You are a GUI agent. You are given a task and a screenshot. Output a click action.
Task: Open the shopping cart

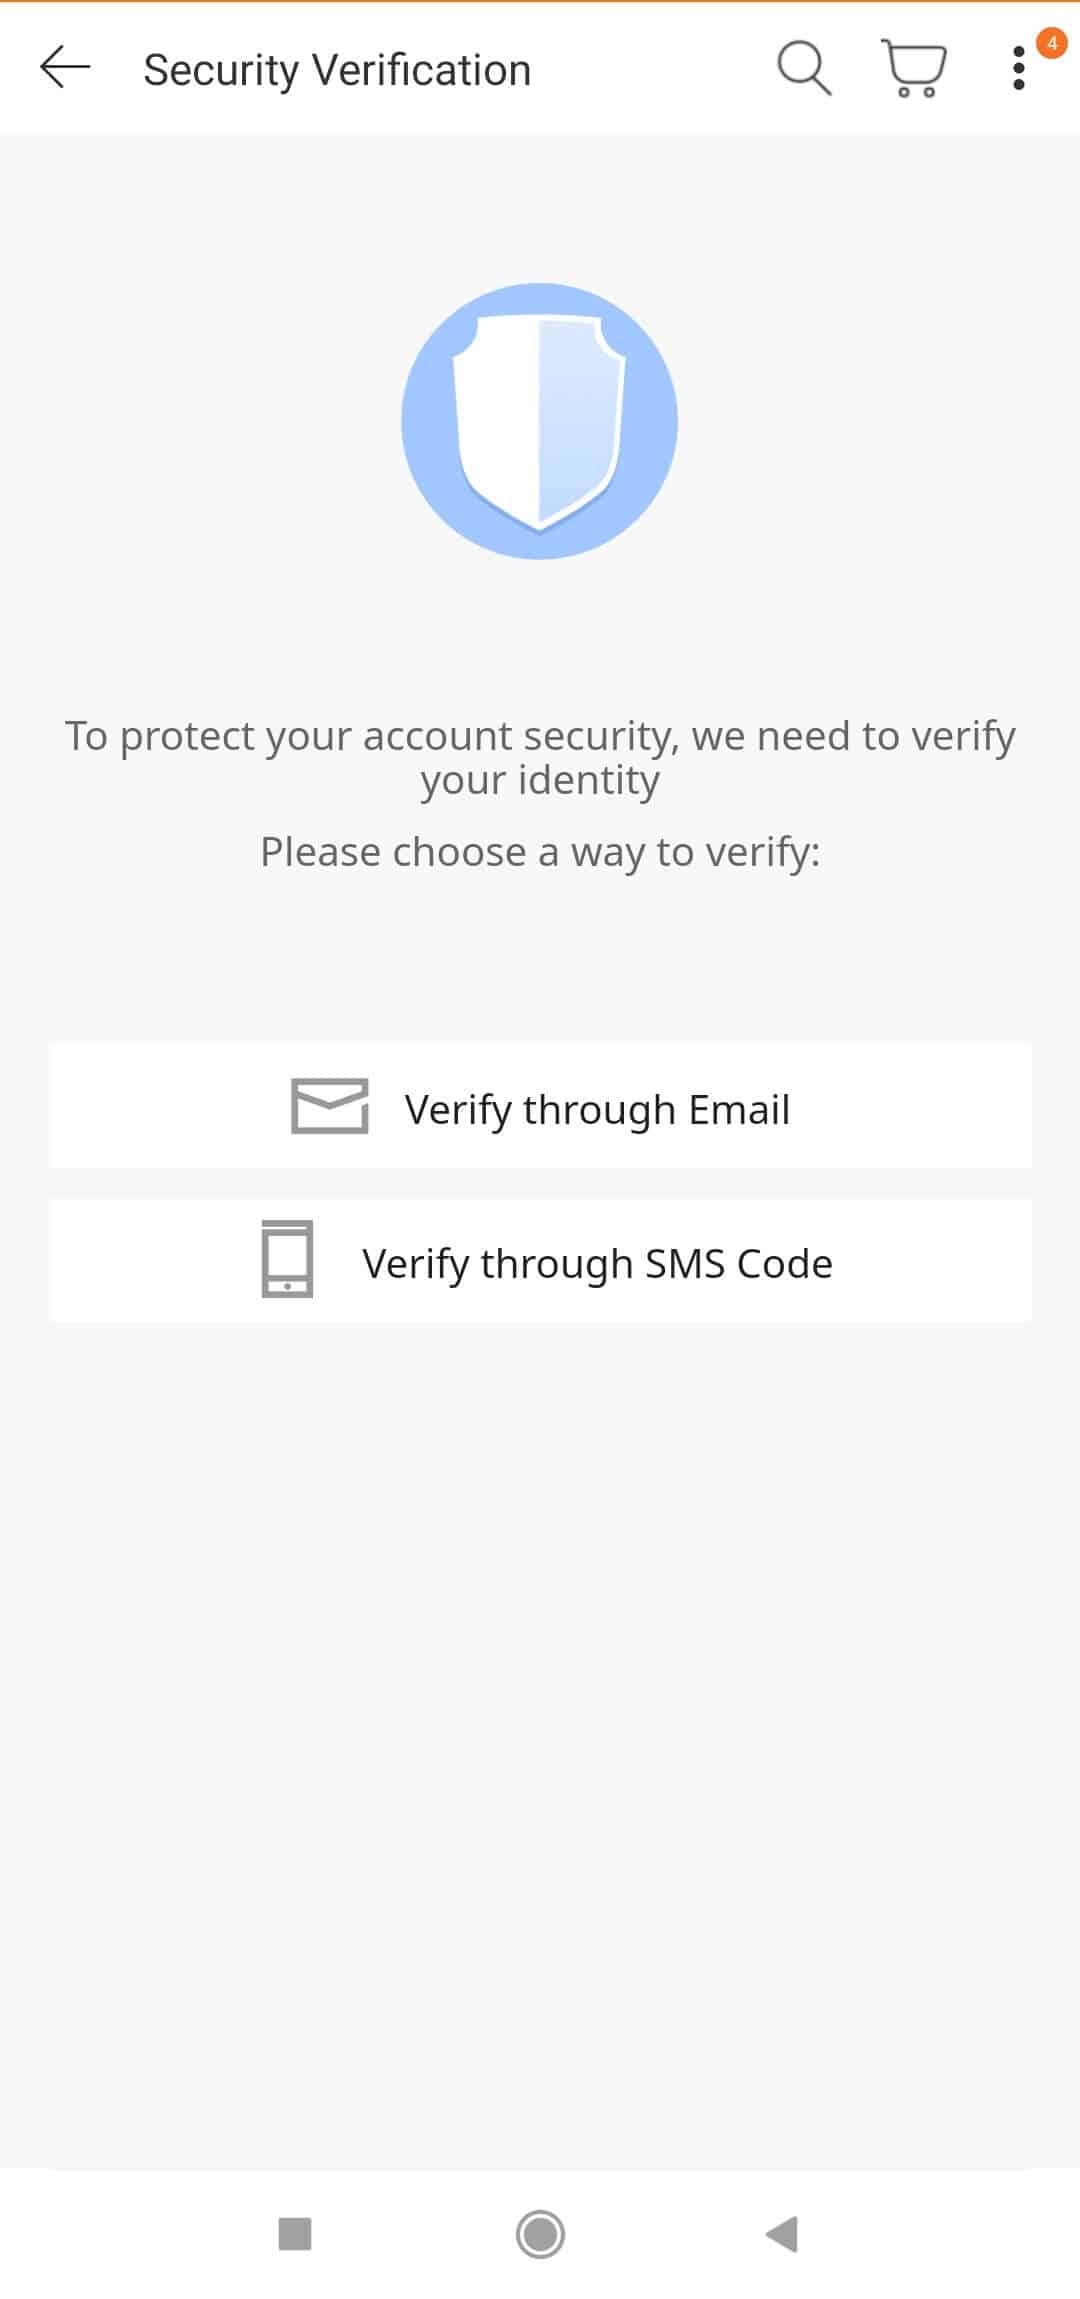coord(914,68)
